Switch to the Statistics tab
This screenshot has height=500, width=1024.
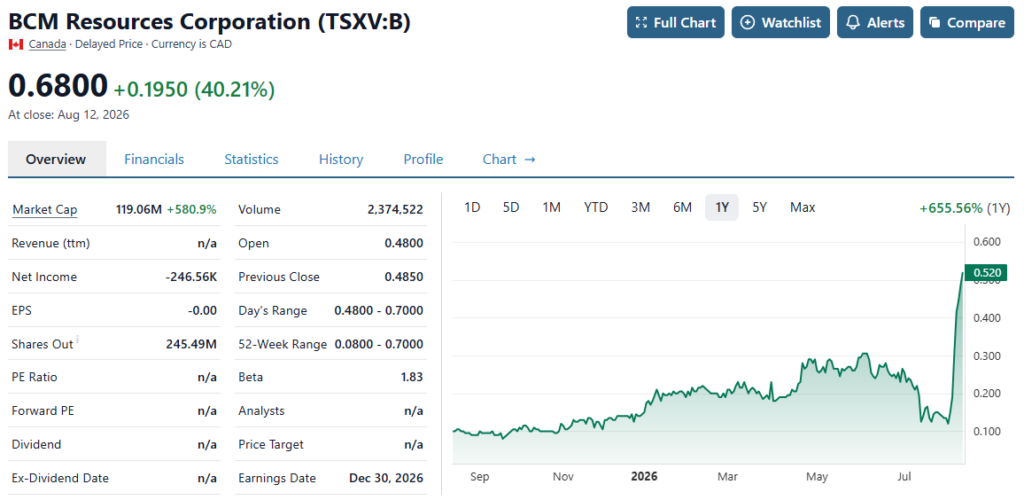[x=251, y=159]
